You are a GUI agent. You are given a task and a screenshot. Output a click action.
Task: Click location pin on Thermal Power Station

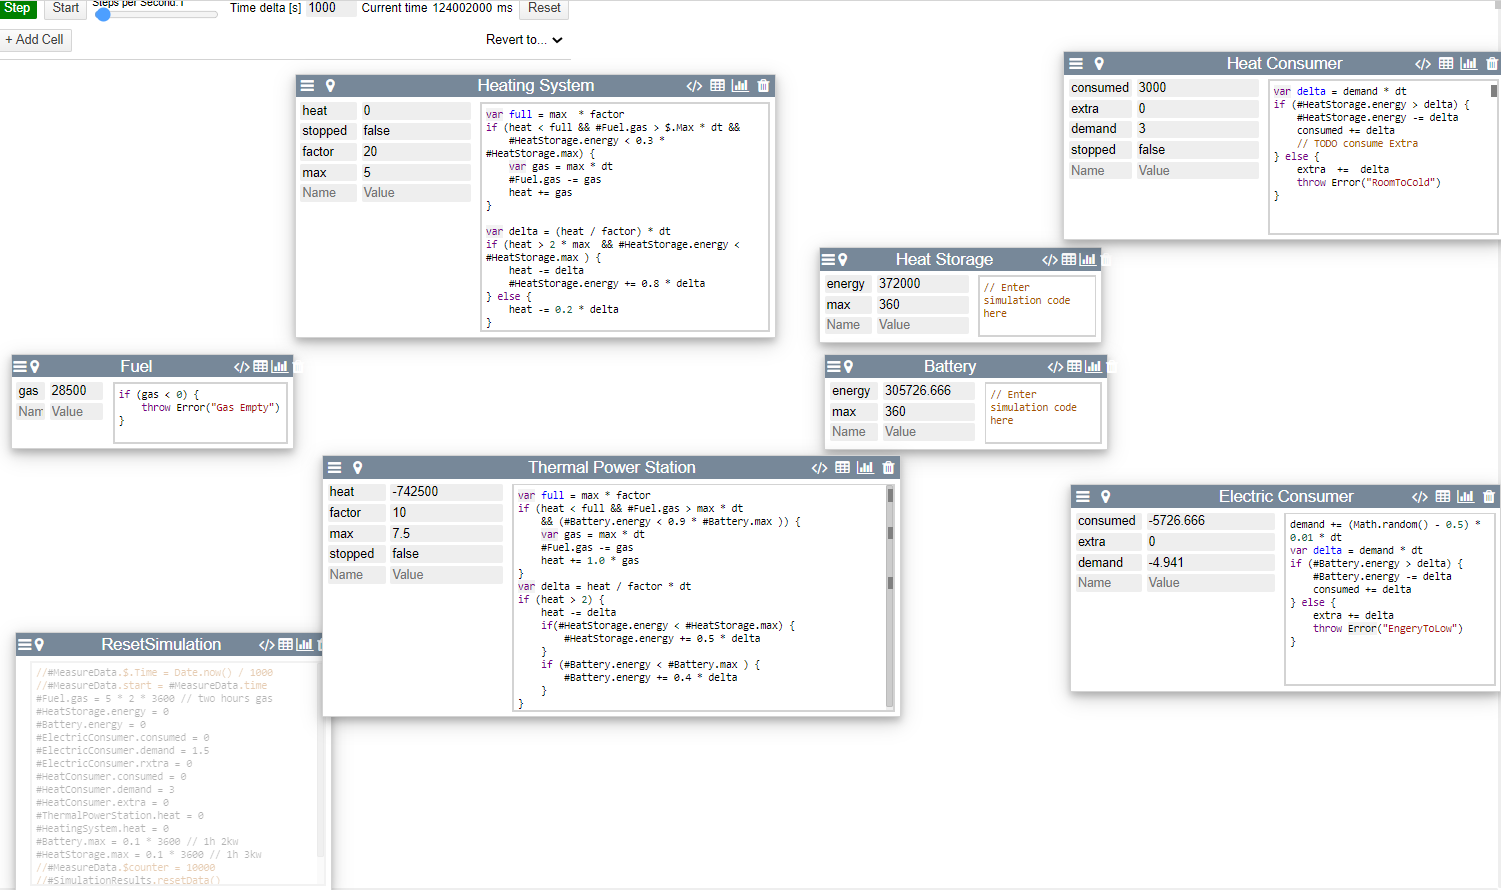click(357, 468)
